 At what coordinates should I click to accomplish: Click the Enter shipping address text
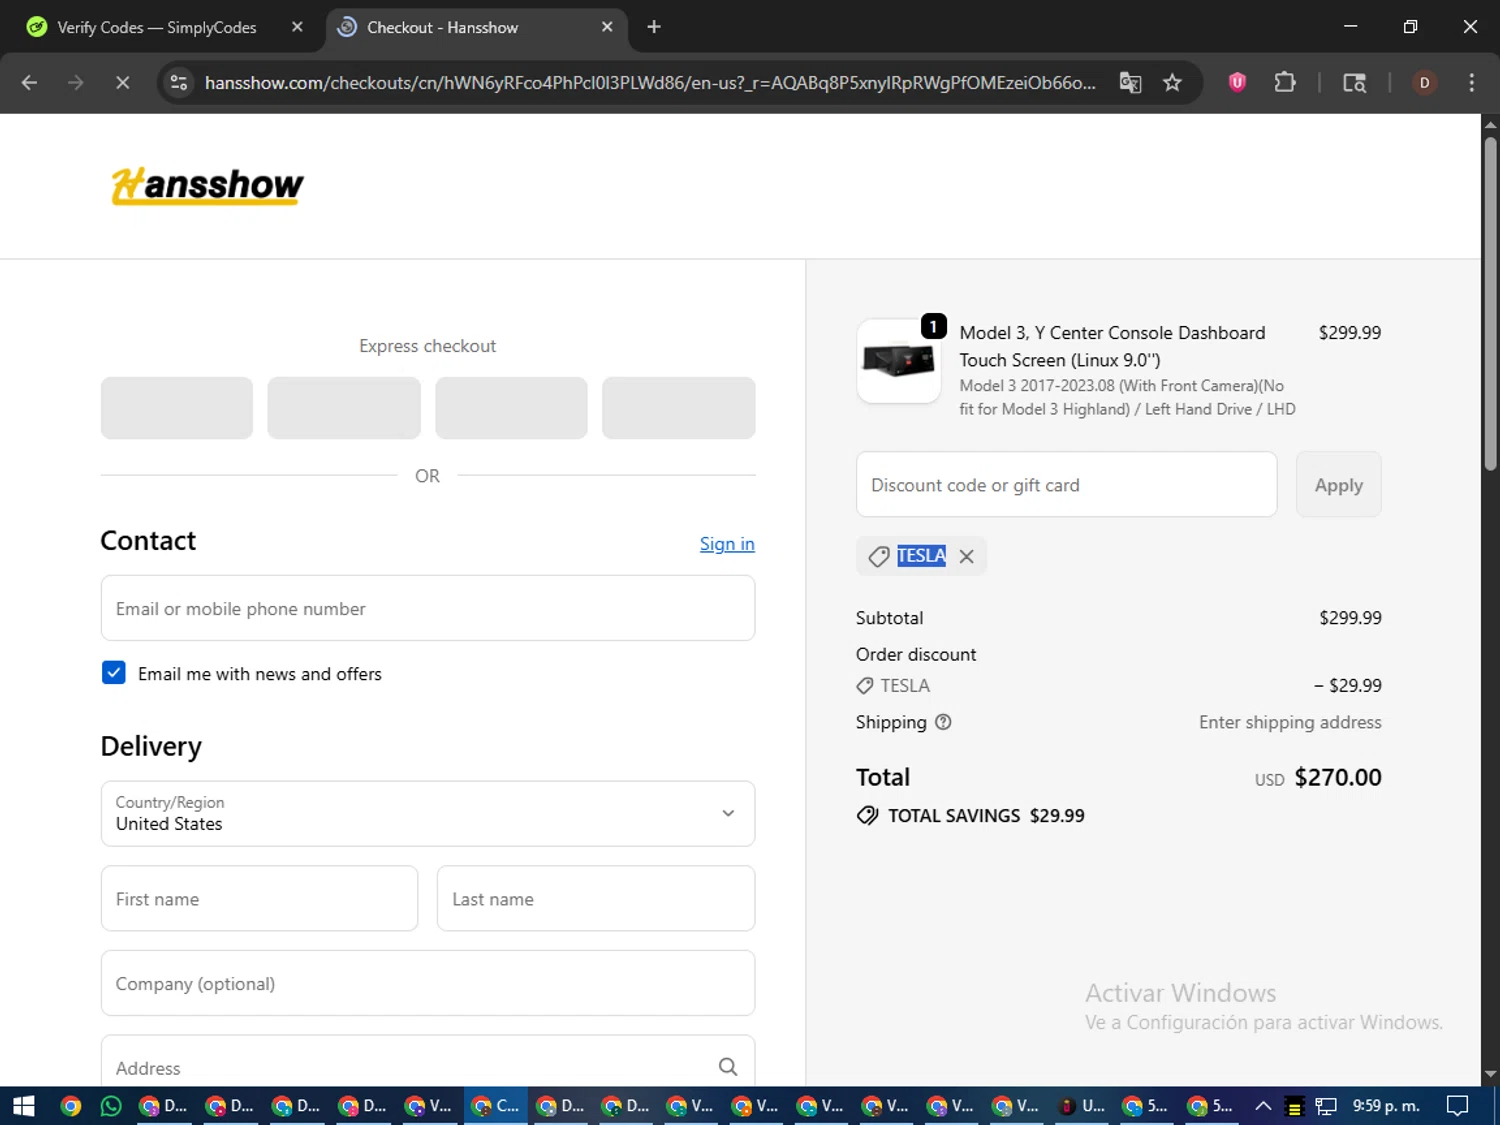point(1290,722)
